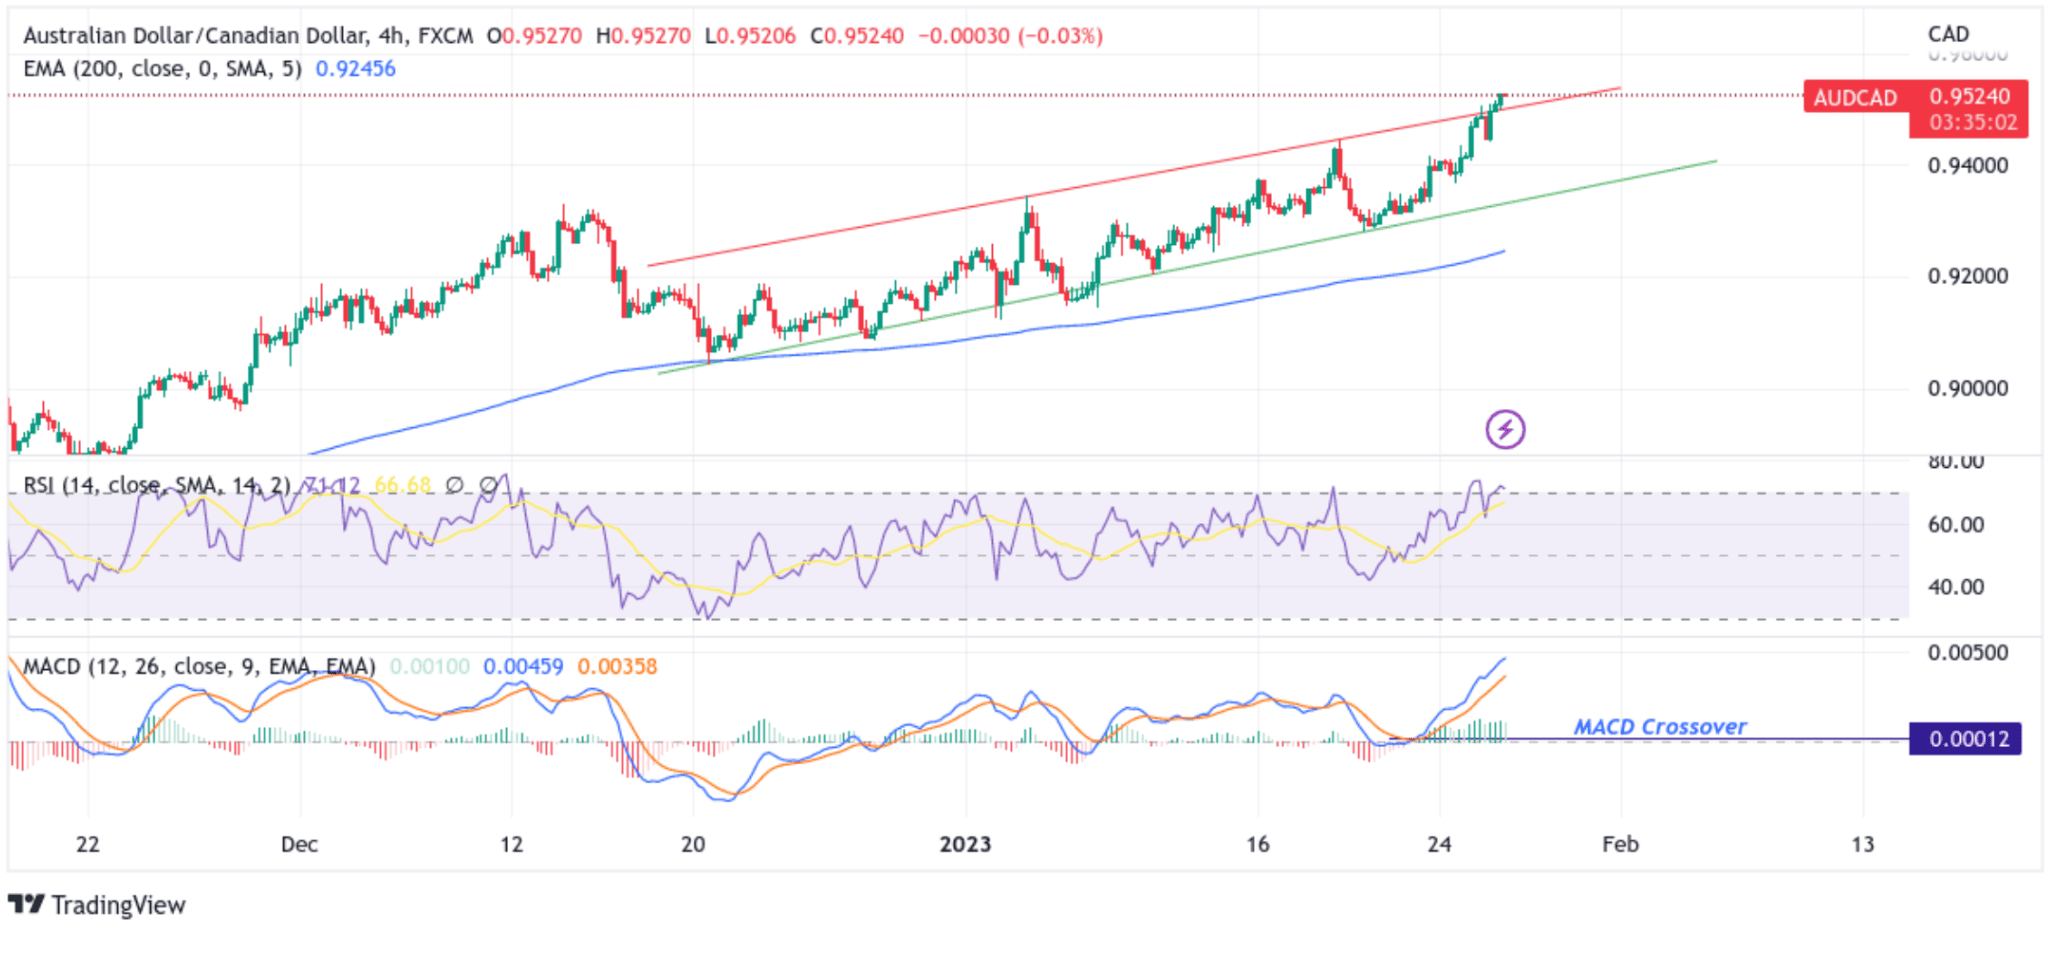The height and width of the screenshot is (953, 2052).
Task: Click the RSI axis label 40.00
Action: [1956, 588]
